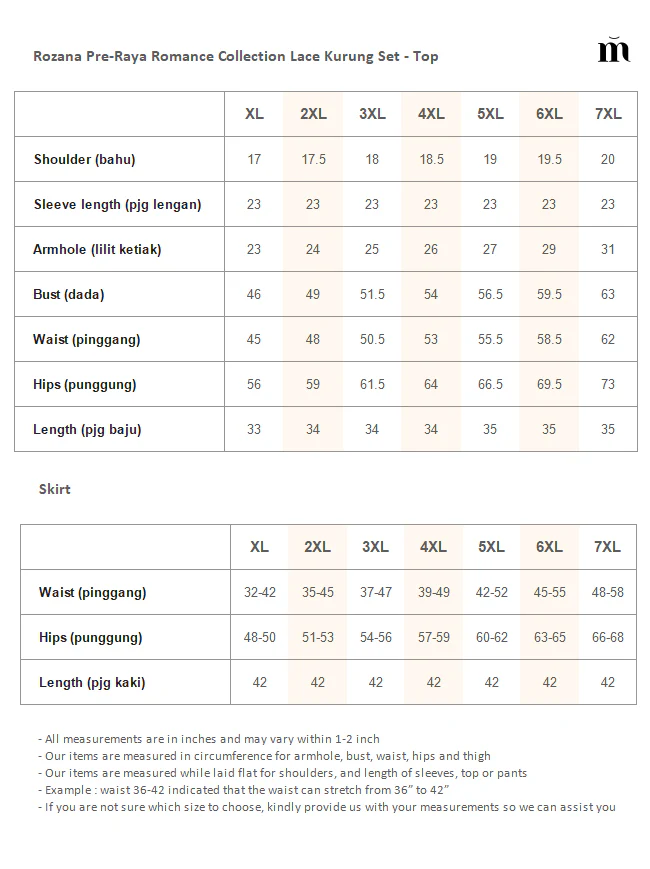The height and width of the screenshot is (869, 650).
Task: Click the brand logo icon at top right
Action: tap(614, 49)
